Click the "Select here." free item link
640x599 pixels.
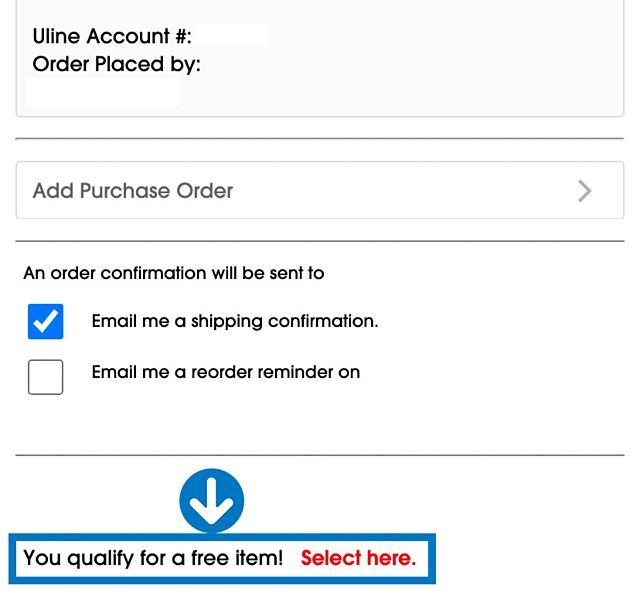[358, 558]
